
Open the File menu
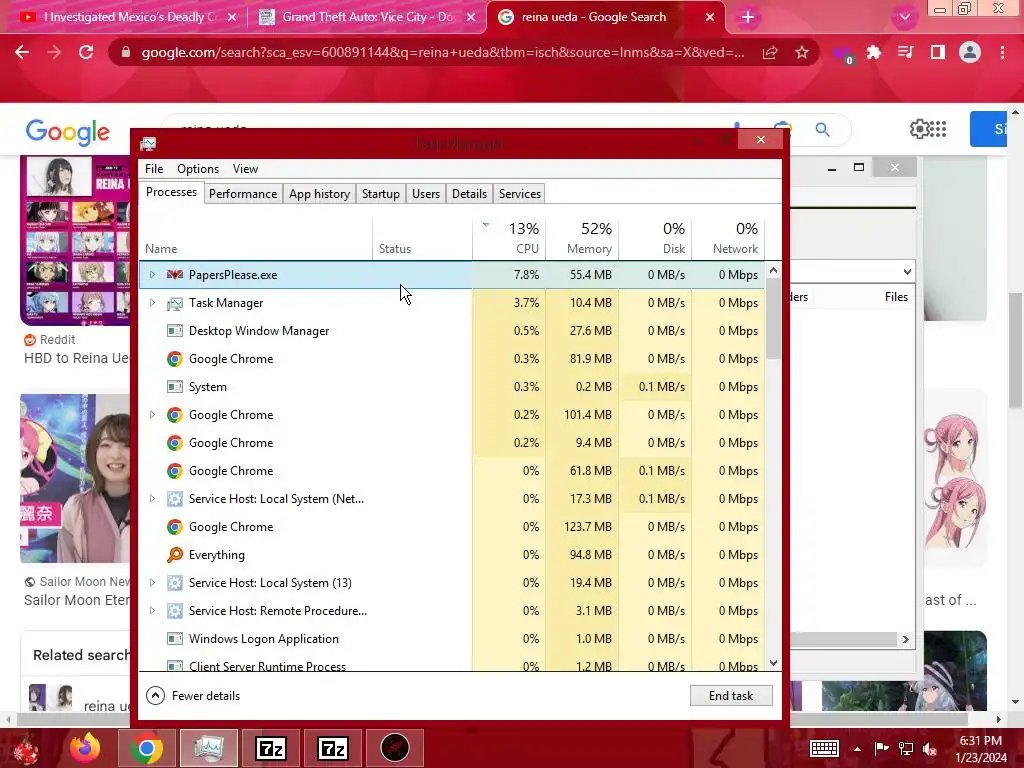click(x=154, y=168)
